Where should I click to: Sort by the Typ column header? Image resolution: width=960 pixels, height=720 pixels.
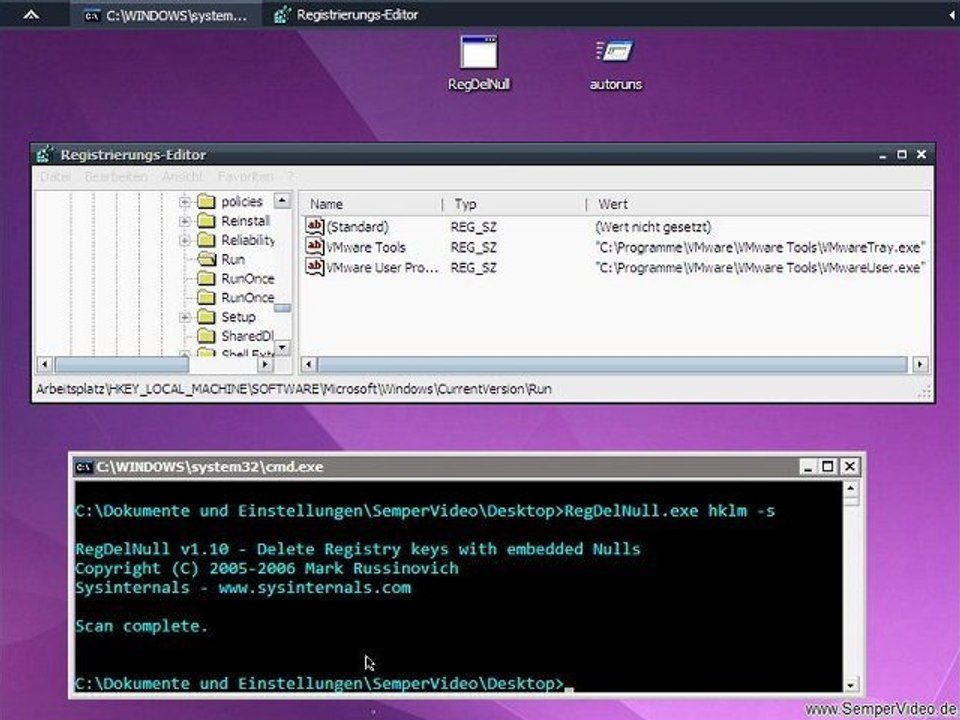[514, 204]
